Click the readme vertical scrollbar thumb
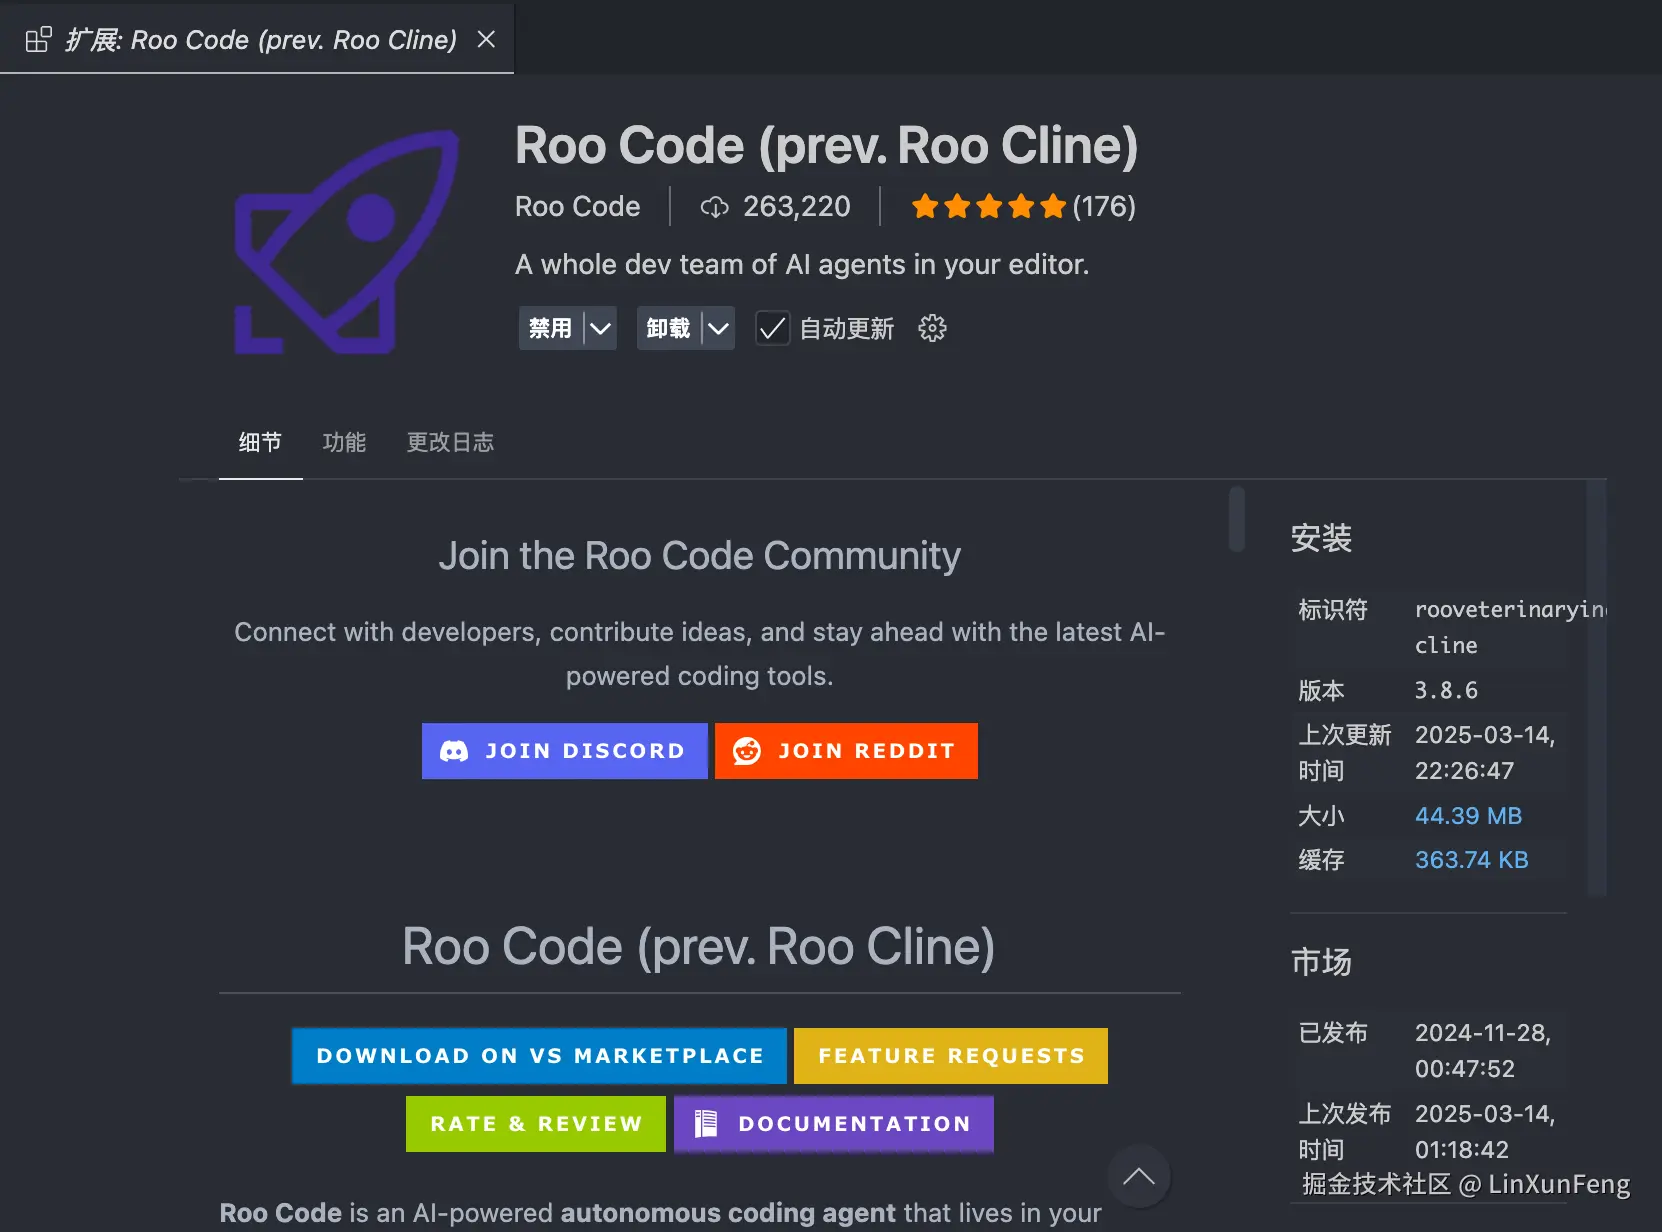 (x=1237, y=518)
